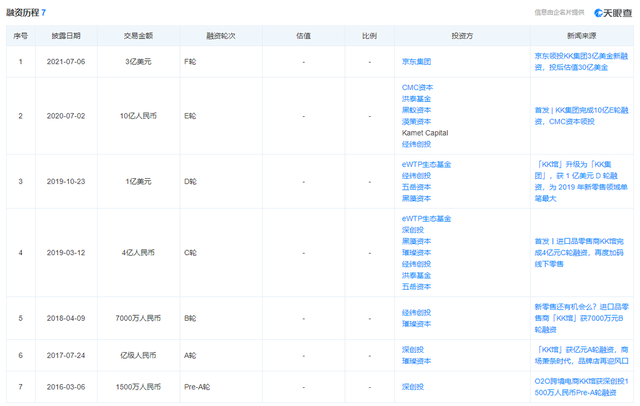Select date cell 2020-07-02
The height and width of the screenshot is (406, 640).
[x=66, y=116]
